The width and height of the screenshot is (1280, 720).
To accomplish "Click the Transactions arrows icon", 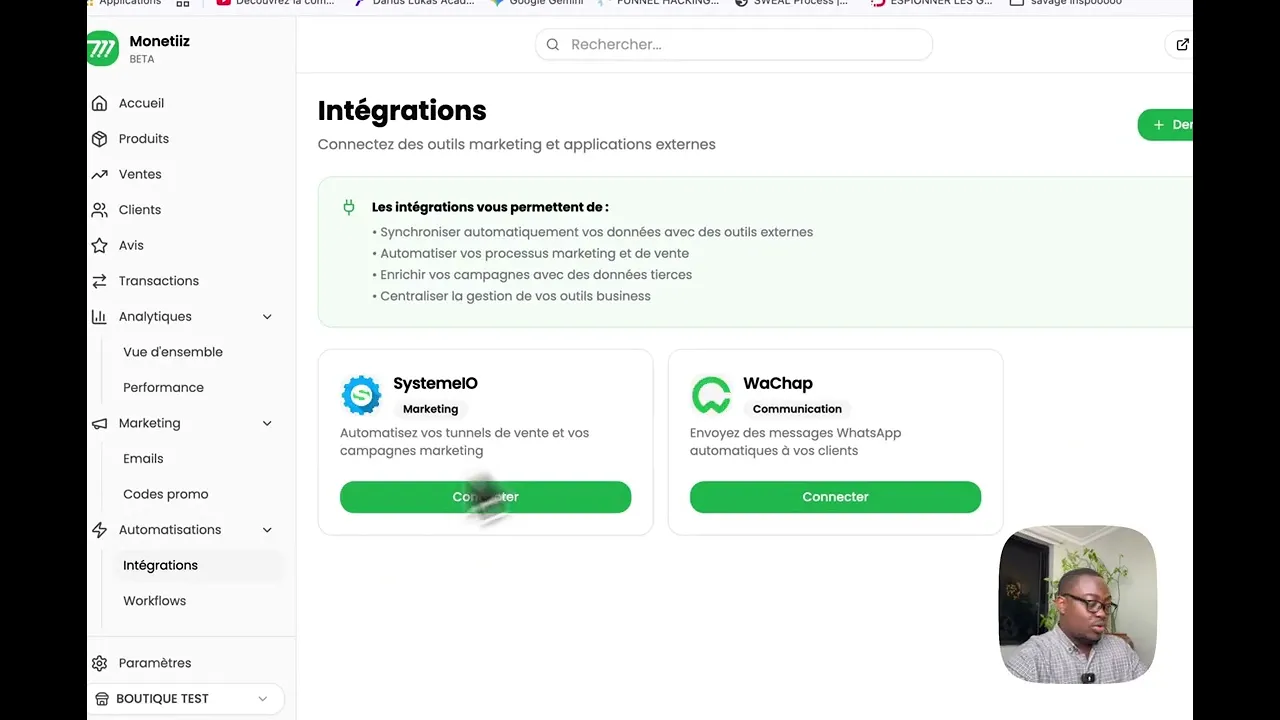I will coord(99,281).
